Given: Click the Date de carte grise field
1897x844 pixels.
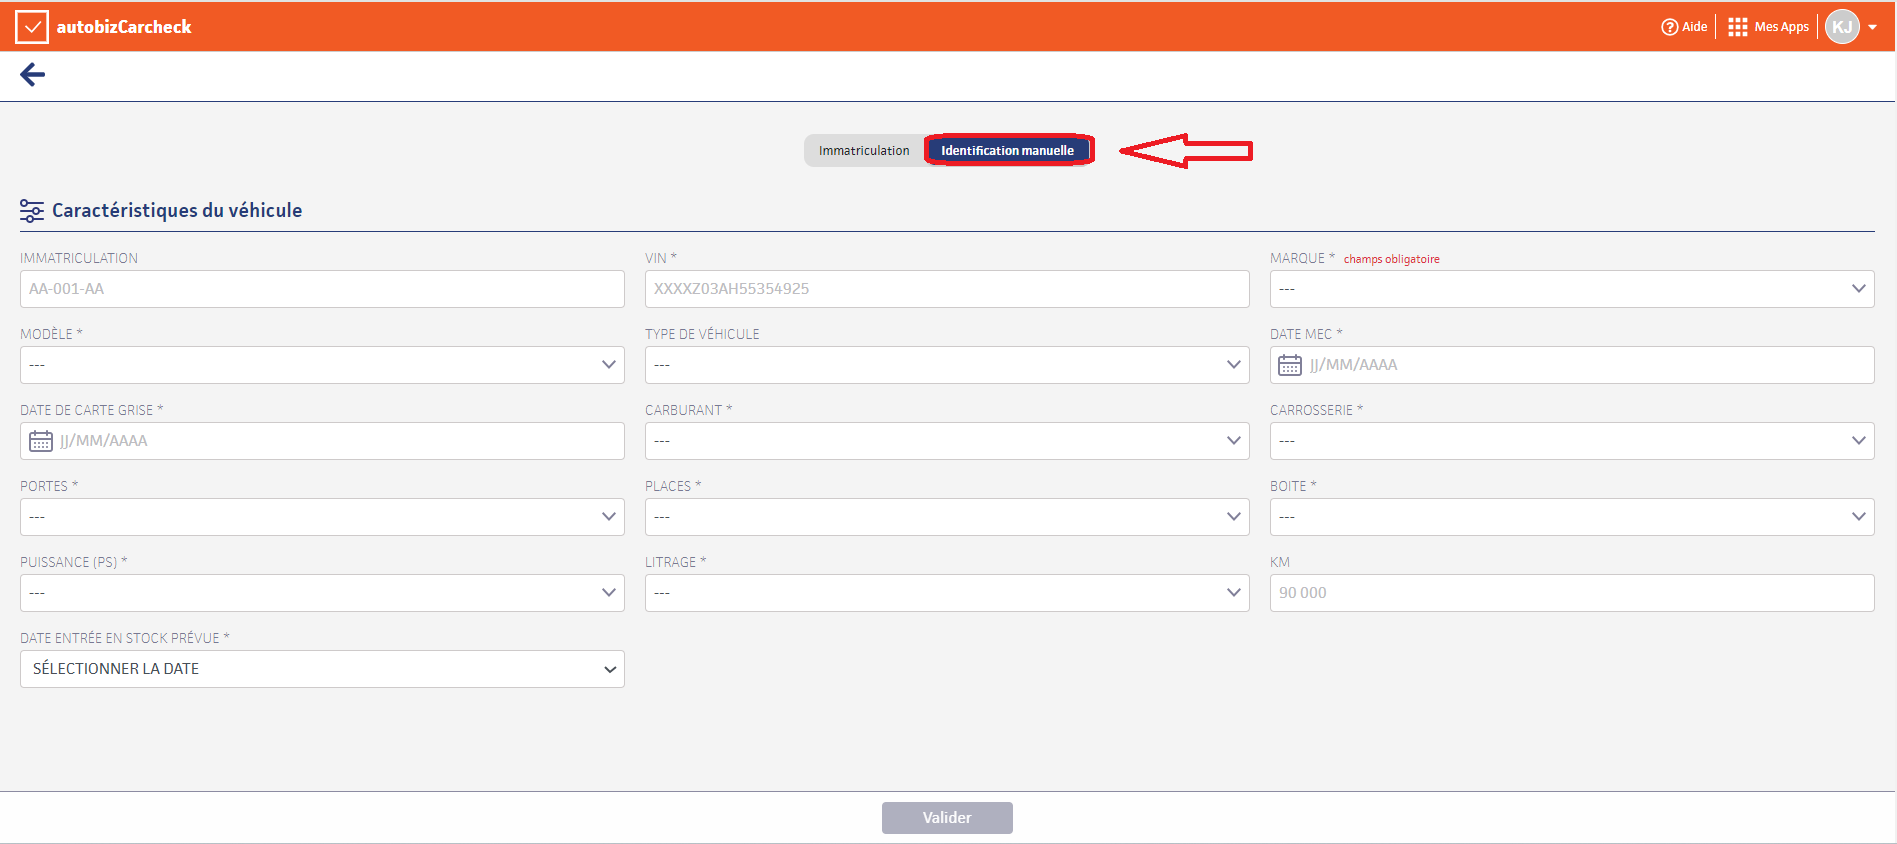Looking at the screenshot, I should (322, 441).
